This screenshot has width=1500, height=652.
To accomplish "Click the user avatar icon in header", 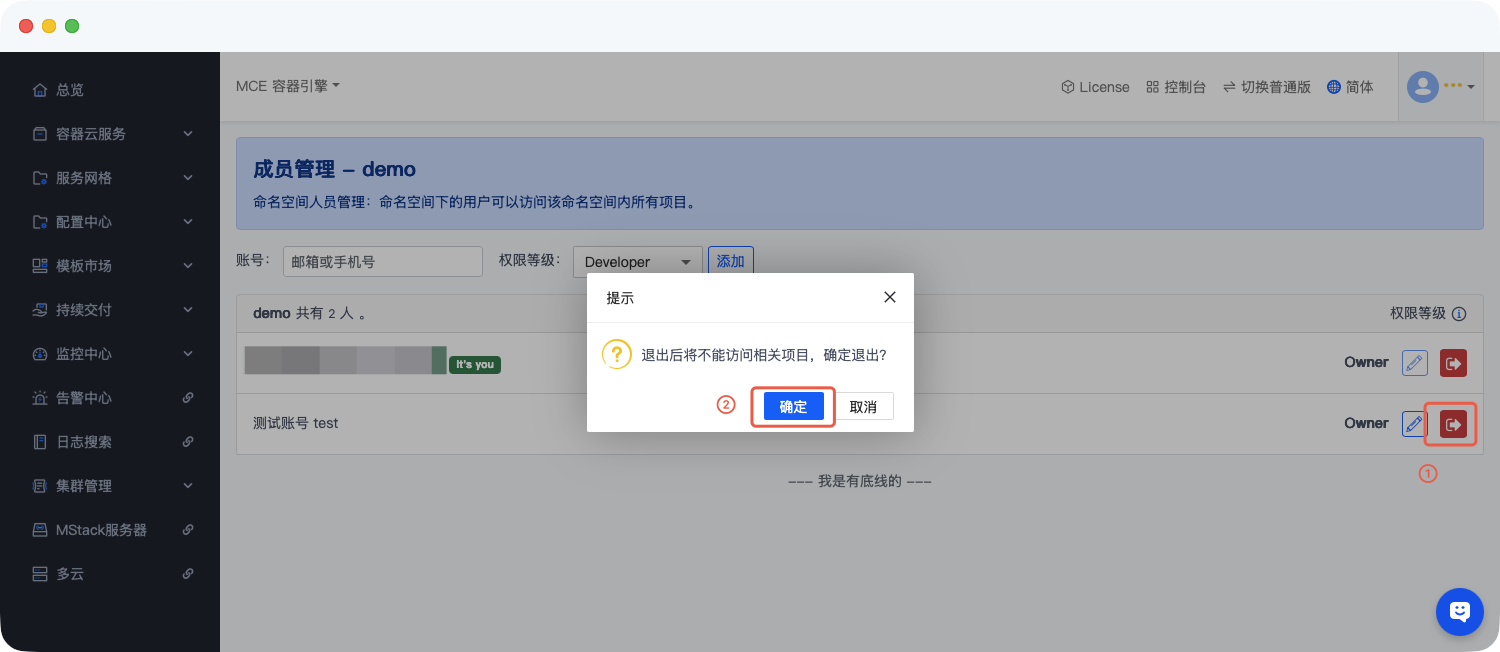I will click(x=1422, y=87).
